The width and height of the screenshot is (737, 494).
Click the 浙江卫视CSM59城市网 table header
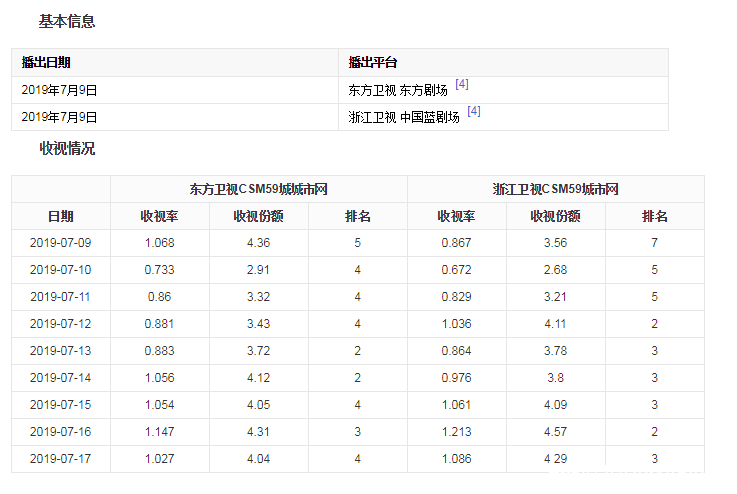click(x=555, y=189)
